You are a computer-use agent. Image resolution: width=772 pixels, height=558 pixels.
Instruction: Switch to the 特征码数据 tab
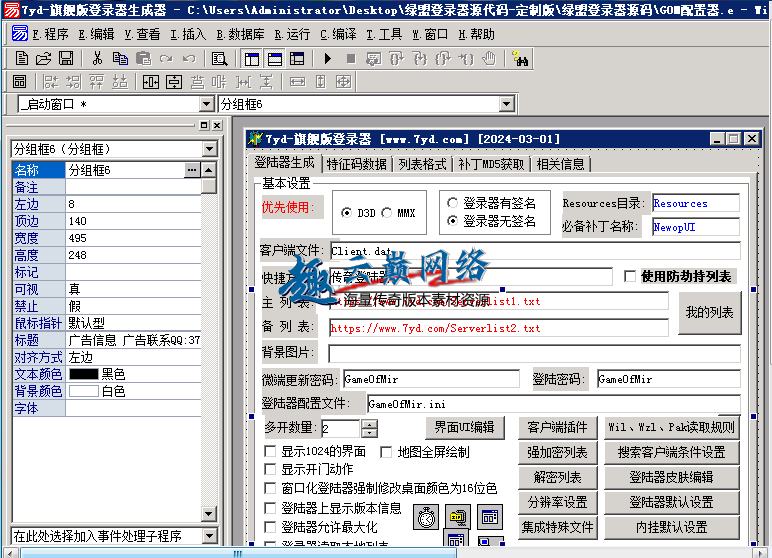[x=356, y=164]
